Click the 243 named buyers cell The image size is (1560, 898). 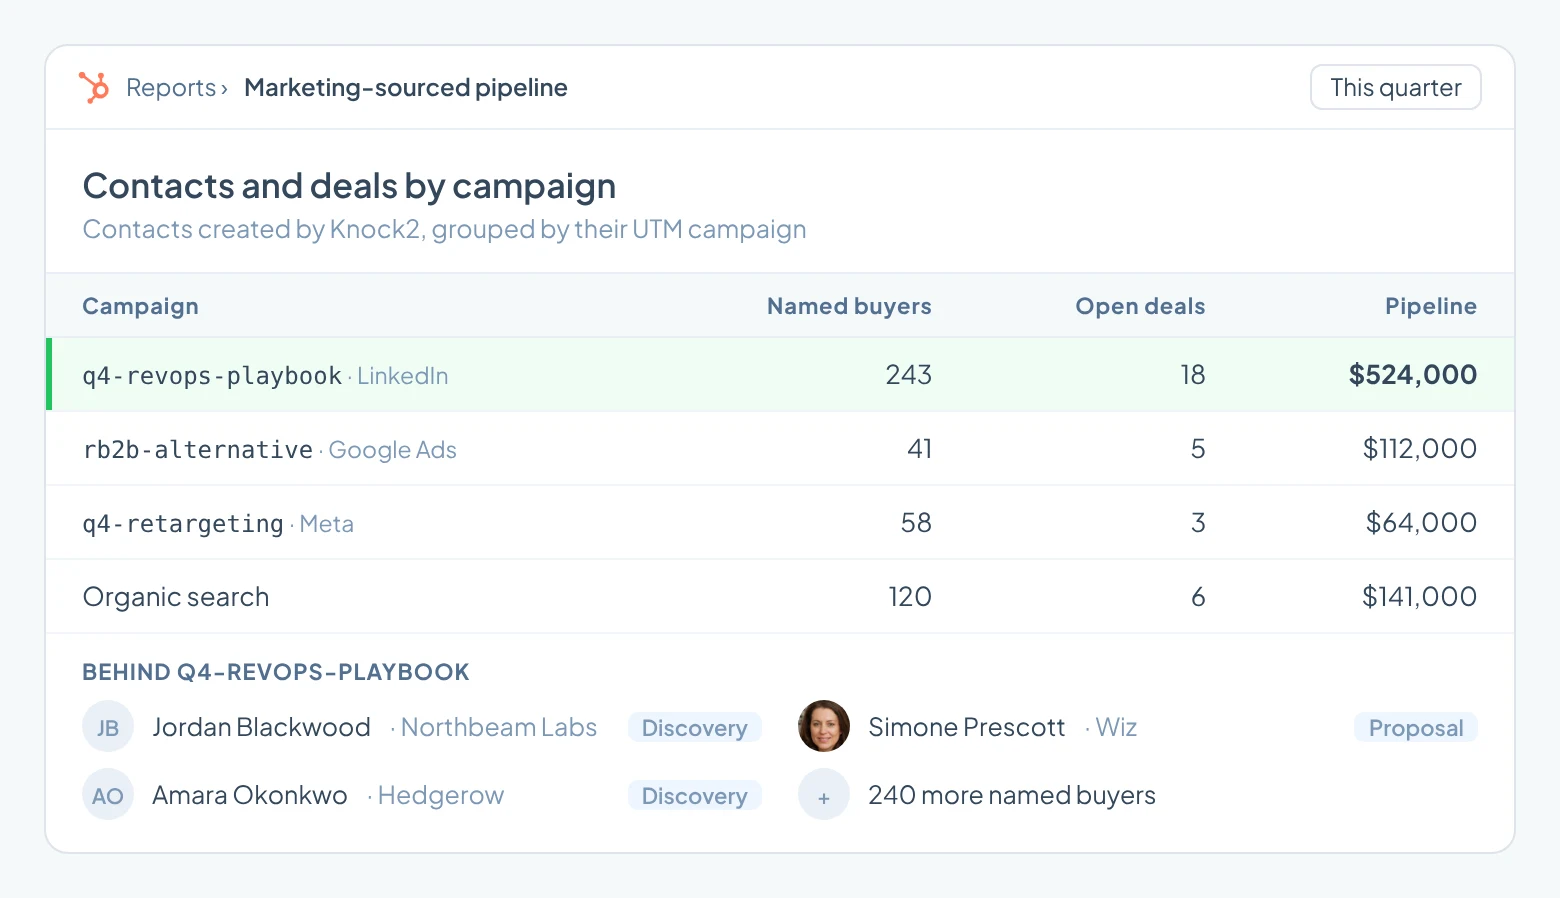click(908, 375)
